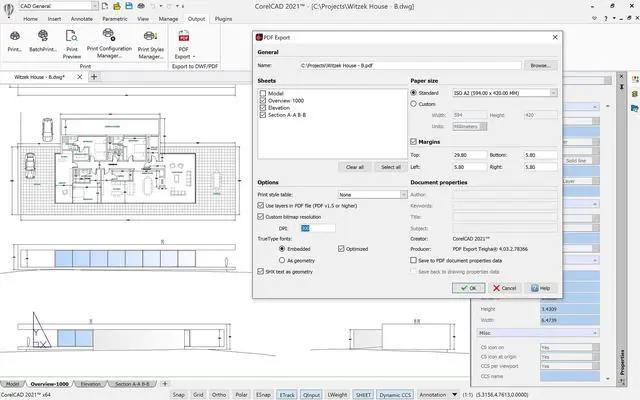Add a new drawing tab with plus button
640x400 pixels.
pos(94,77)
